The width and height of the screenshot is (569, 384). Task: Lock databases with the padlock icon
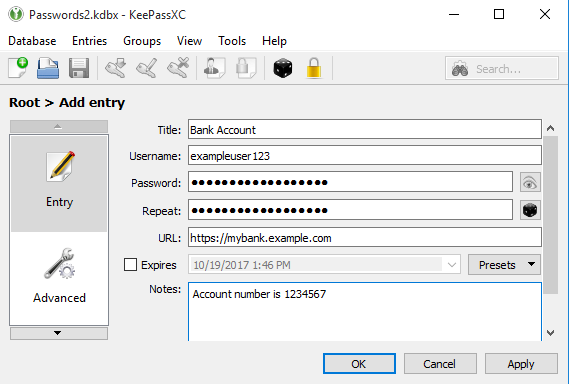[314, 68]
